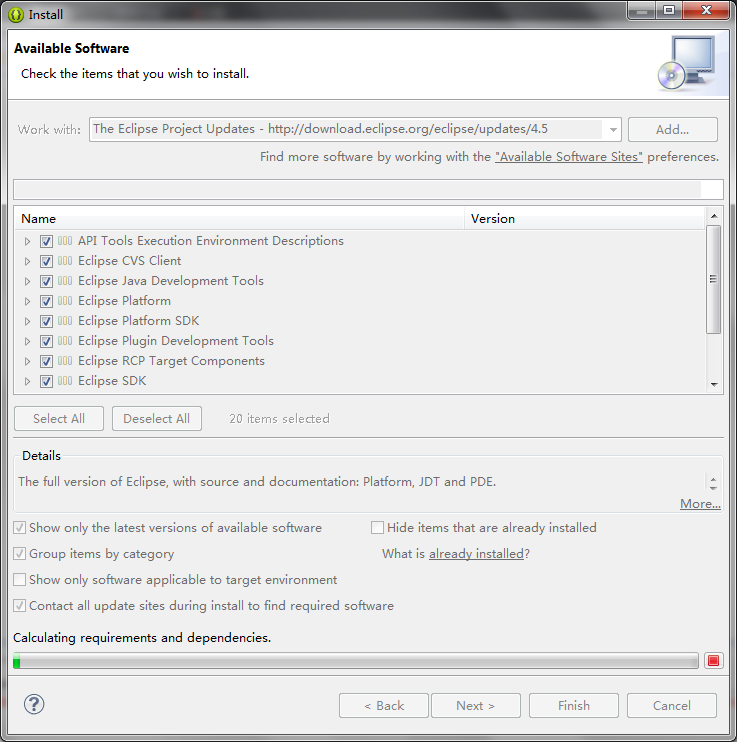
Task: Uncheck API Tools Execution Environment Descriptions
Action: click(x=46, y=241)
